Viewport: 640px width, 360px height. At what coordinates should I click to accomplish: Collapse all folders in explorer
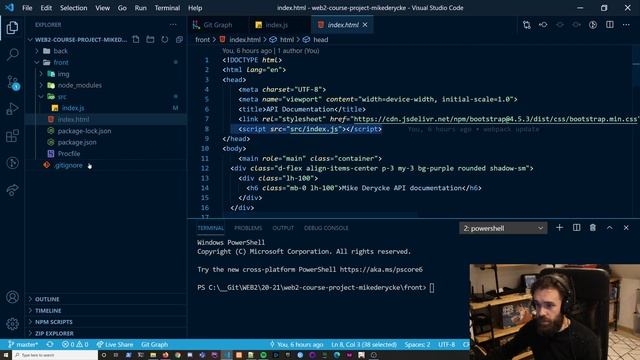point(179,40)
